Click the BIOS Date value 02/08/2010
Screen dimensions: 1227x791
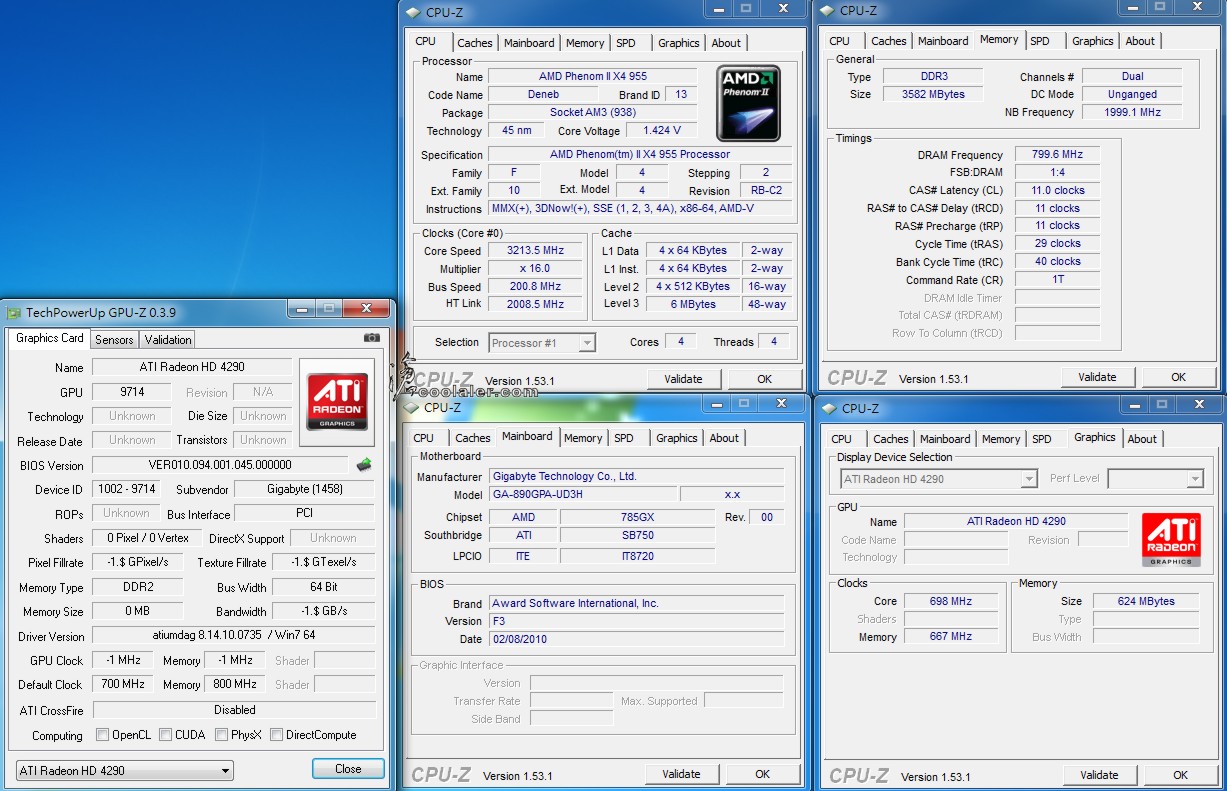(636, 639)
